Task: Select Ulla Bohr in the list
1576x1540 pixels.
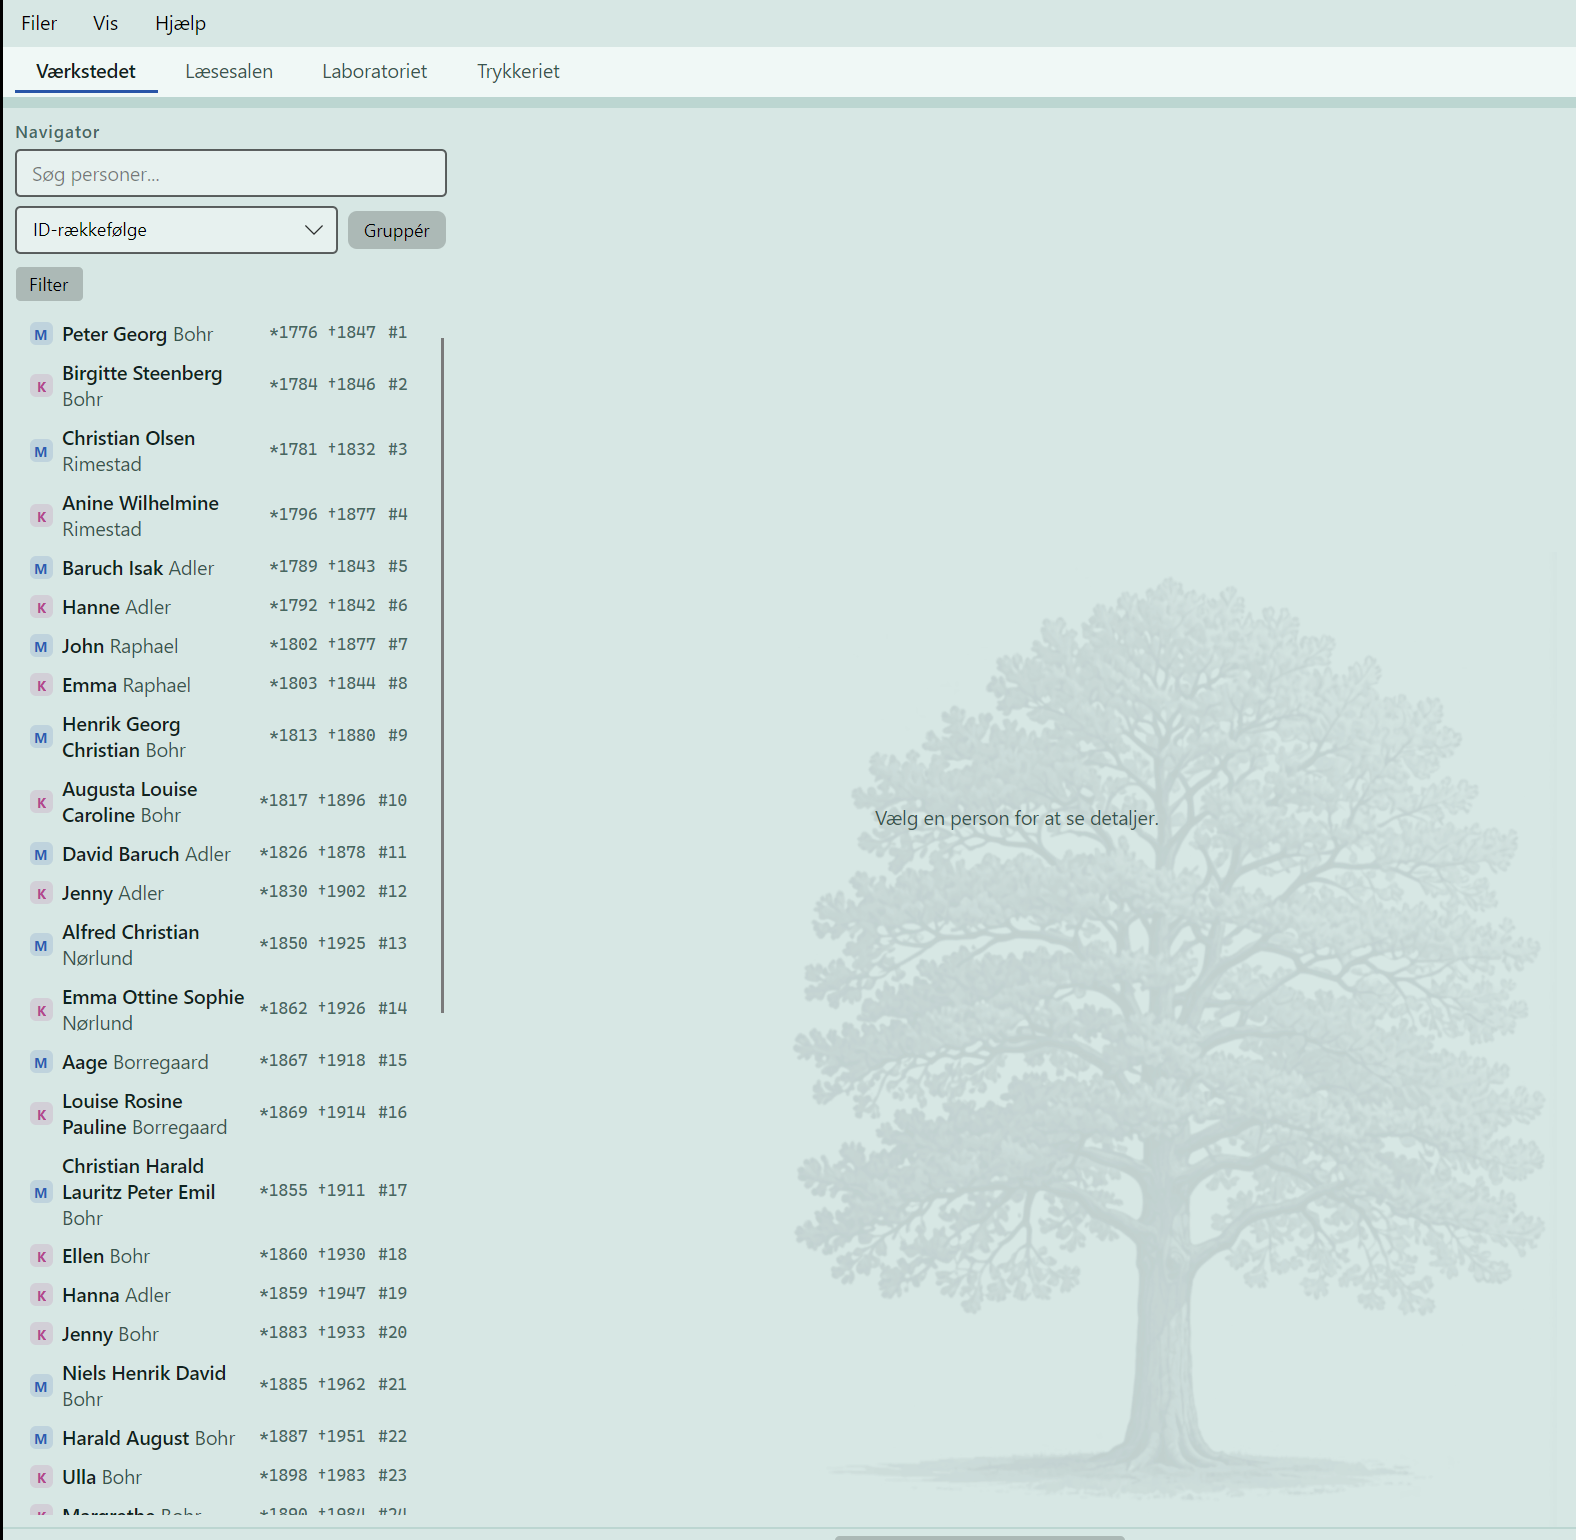Action: click(221, 1477)
